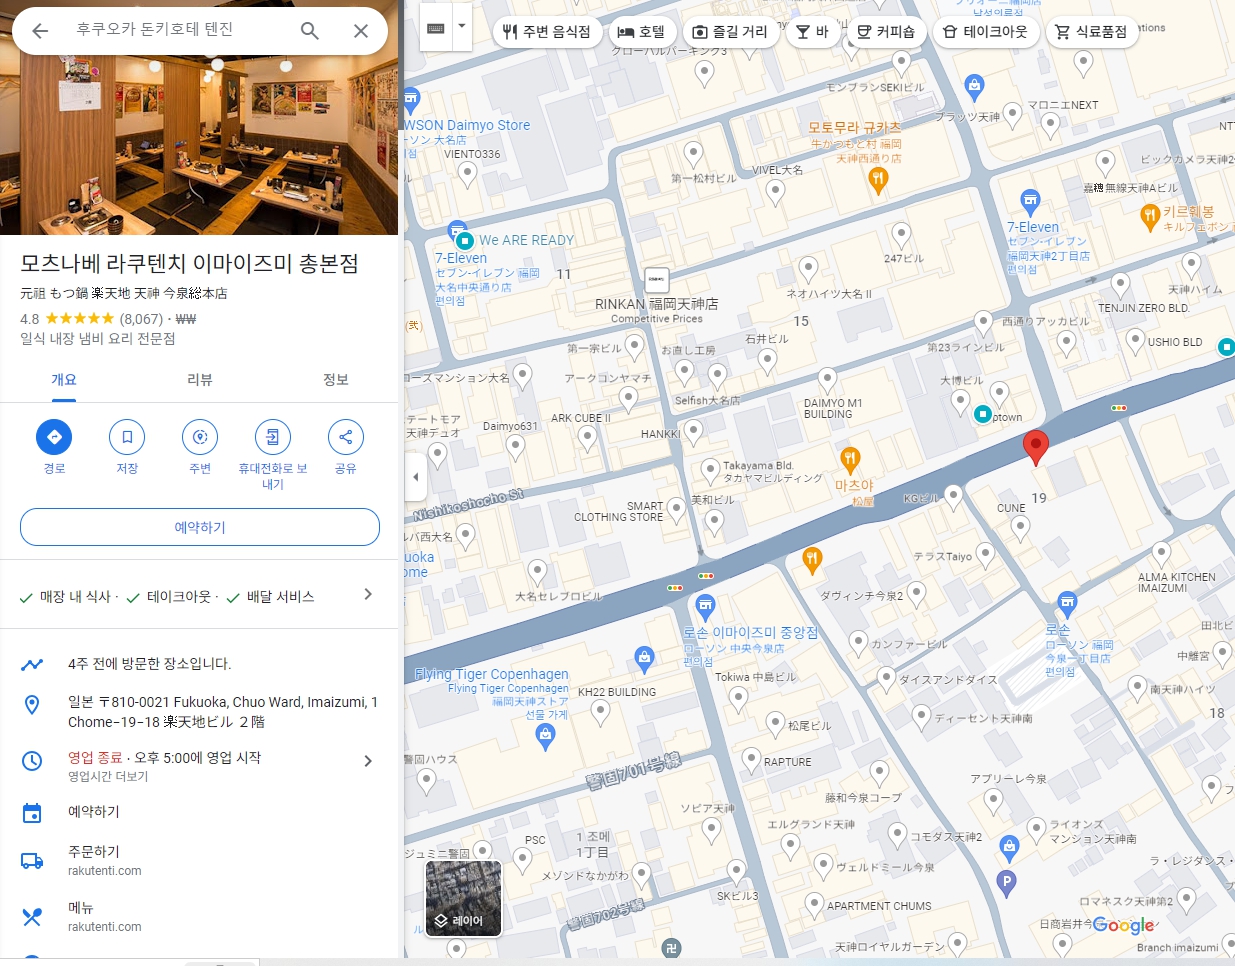Viewport: 1235px width, 966px height.
Task: Click the orange restaurant pin near 大名セレブロビル
Action: pos(812,562)
